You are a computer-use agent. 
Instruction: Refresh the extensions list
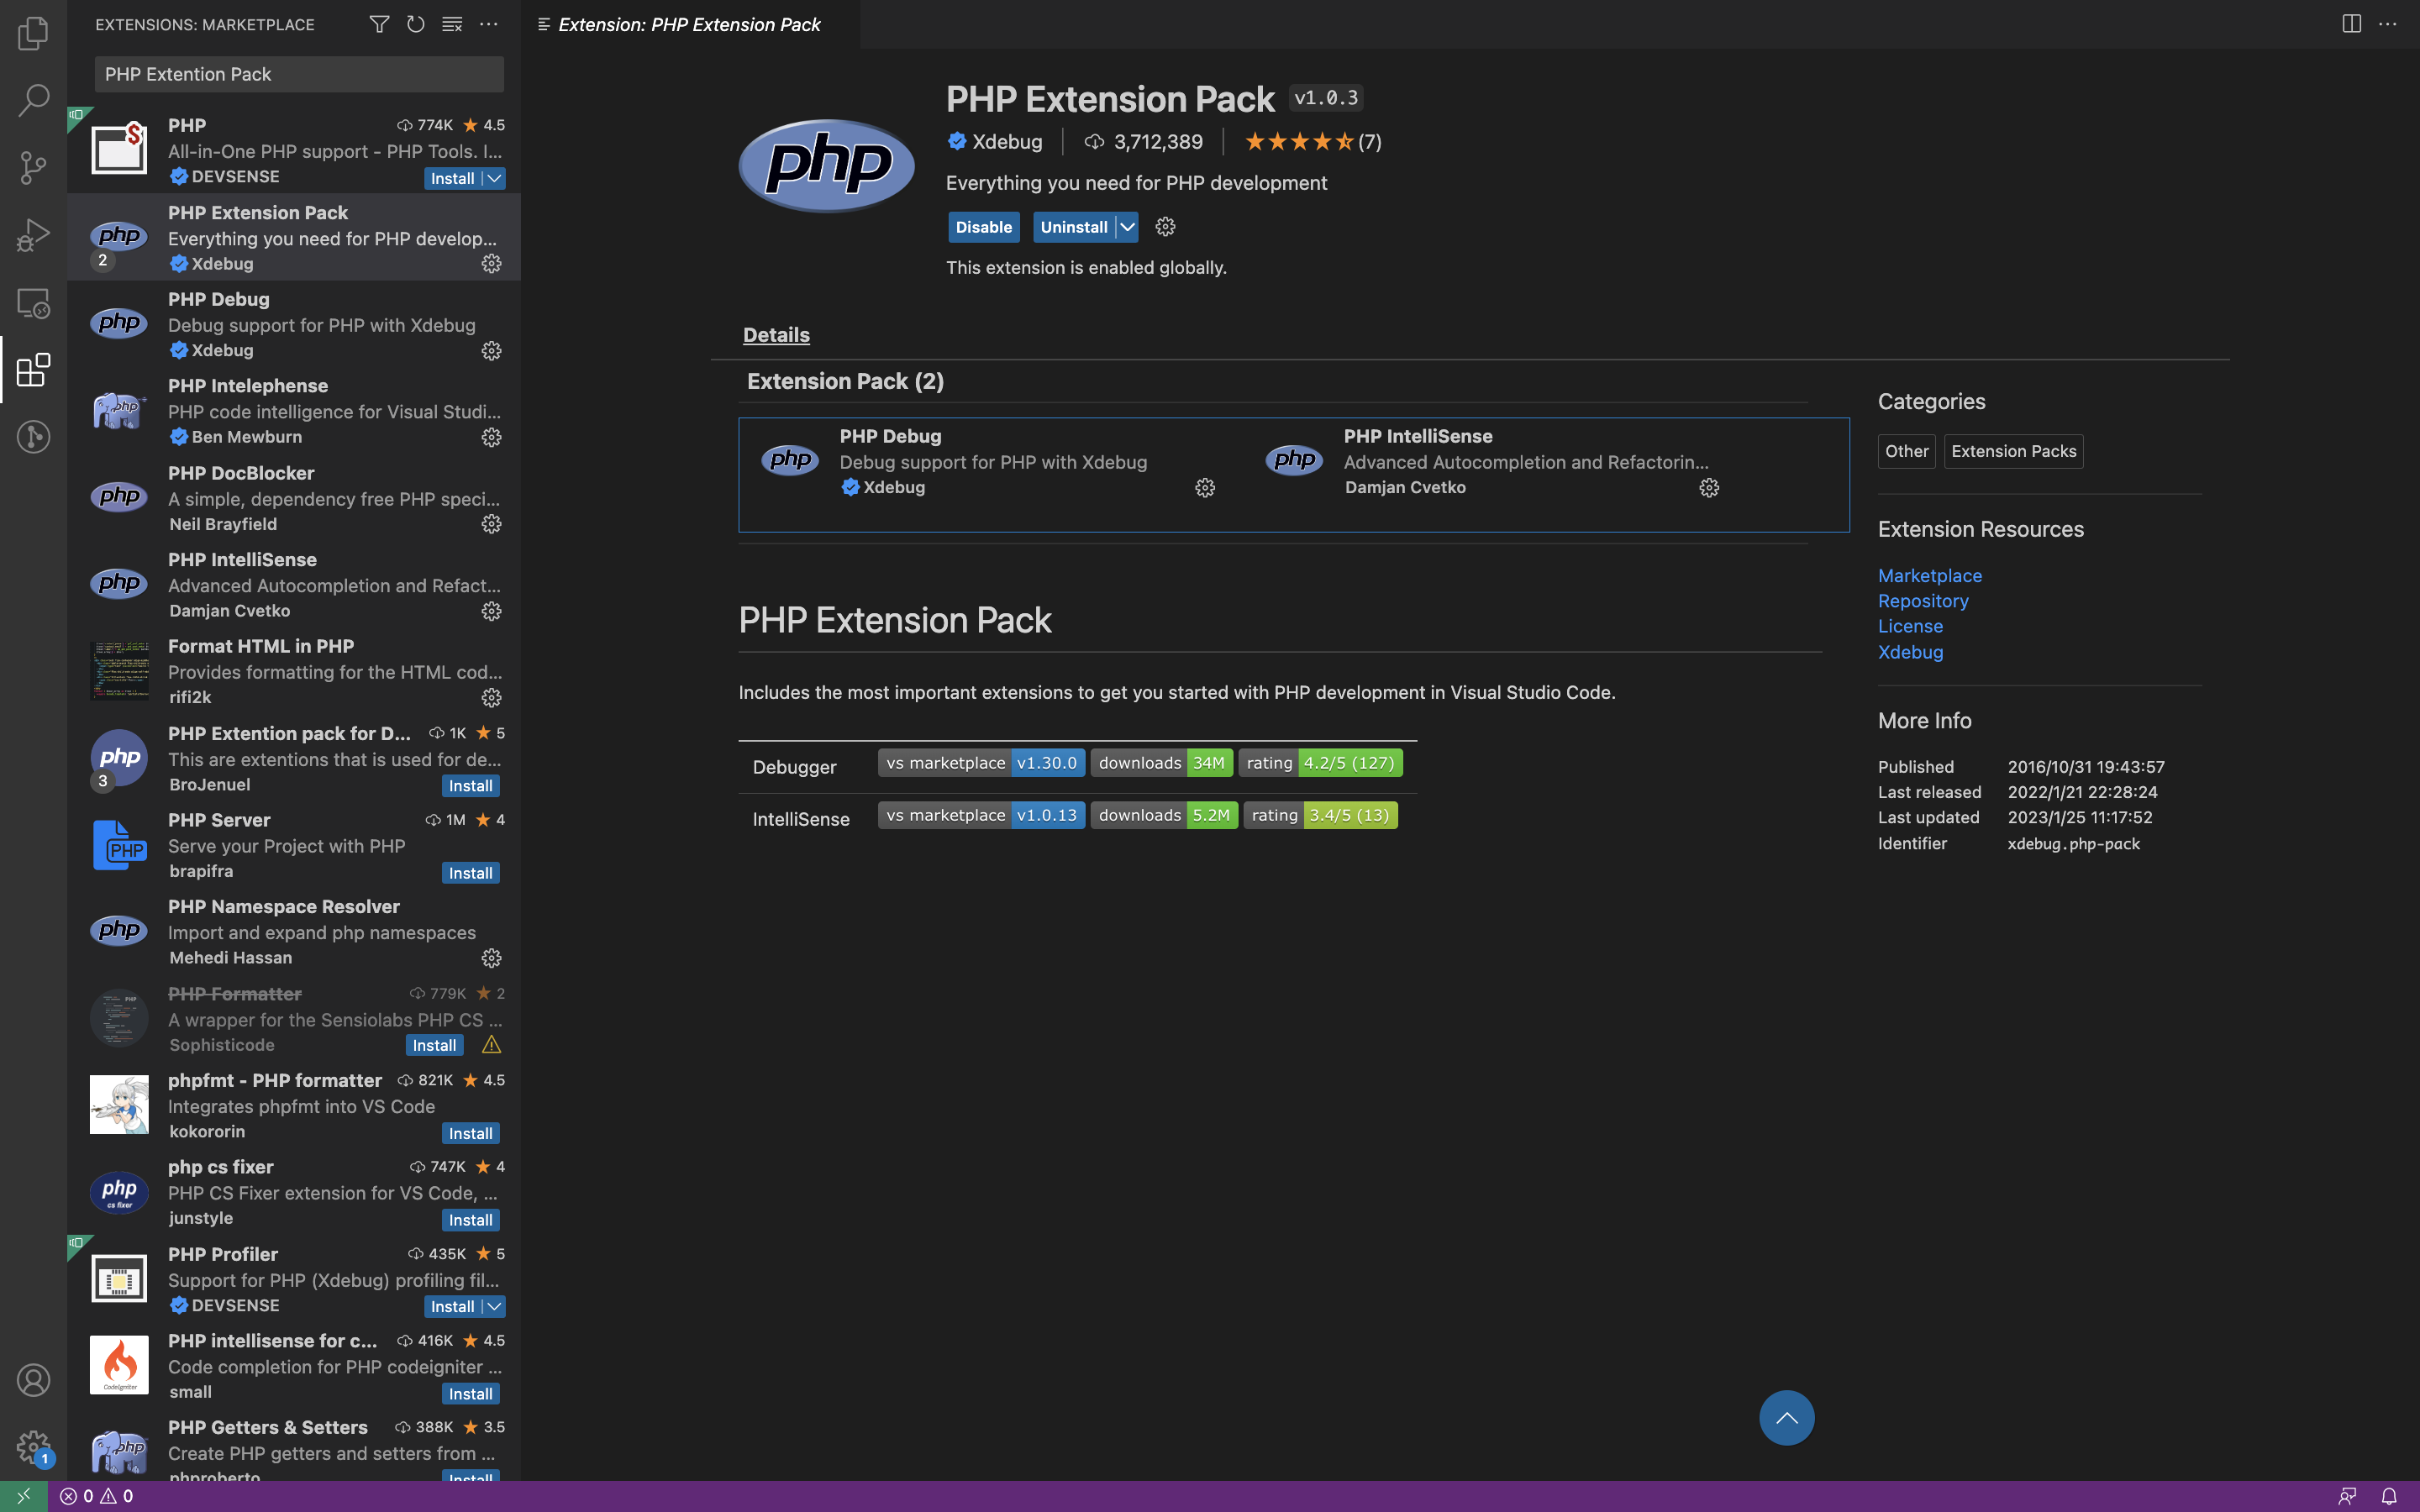pos(415,24)
